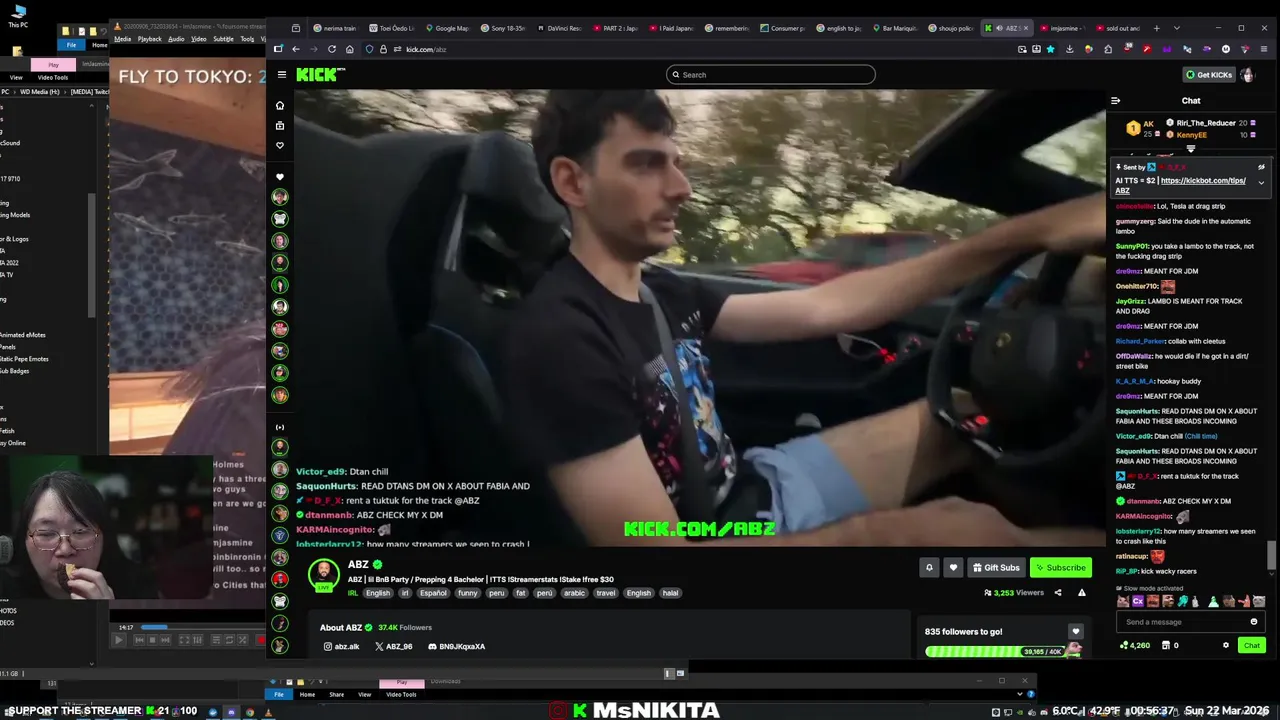Click the Following heart icon in Kick sidebar
The width and height of the screenshot is (1280, 720).
(280, 145)
